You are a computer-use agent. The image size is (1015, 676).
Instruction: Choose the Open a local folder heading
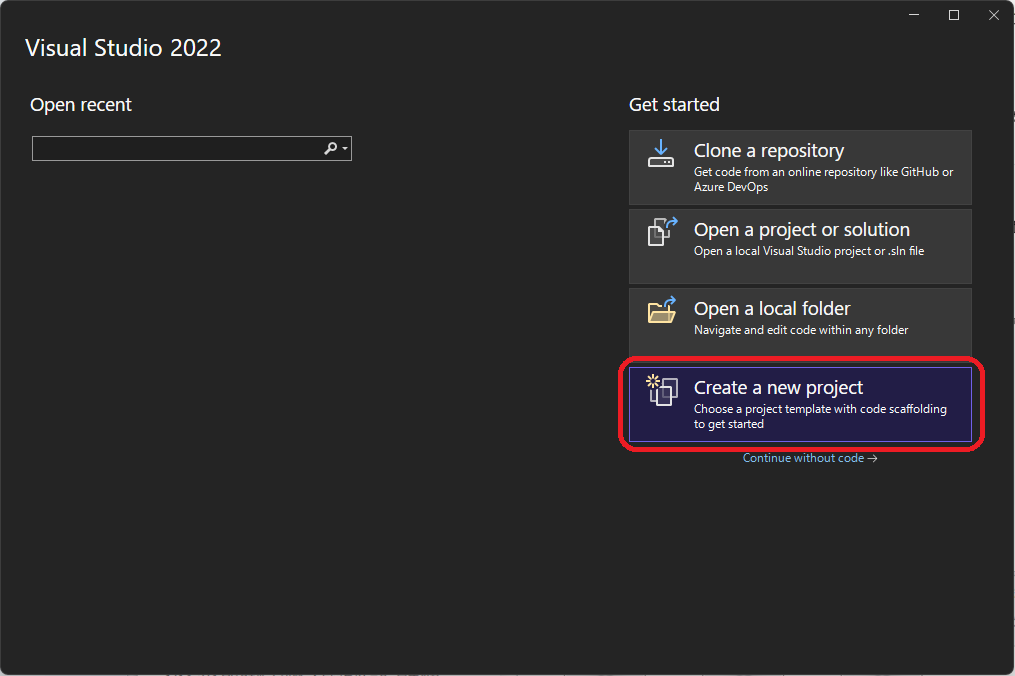coord(772,309)
